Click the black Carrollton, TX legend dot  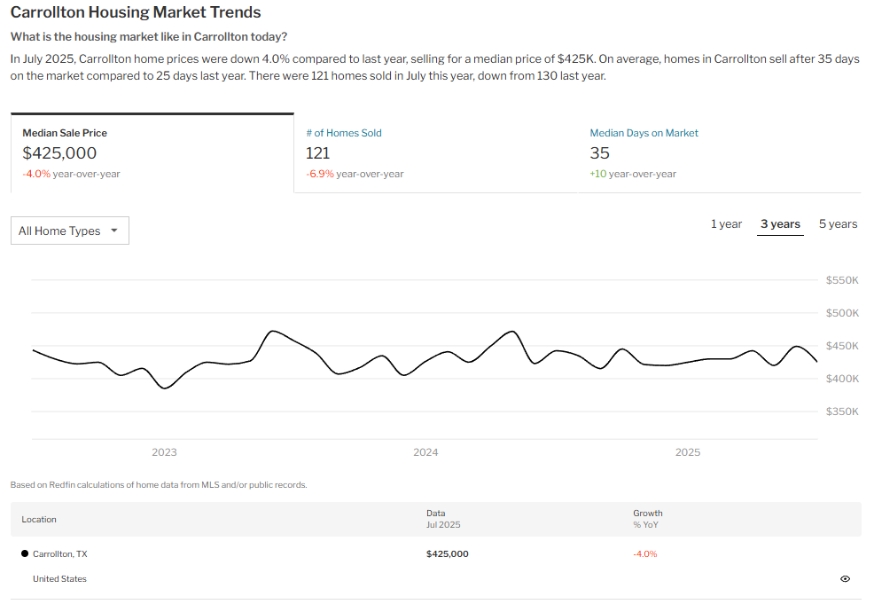[x=24, y=553]
